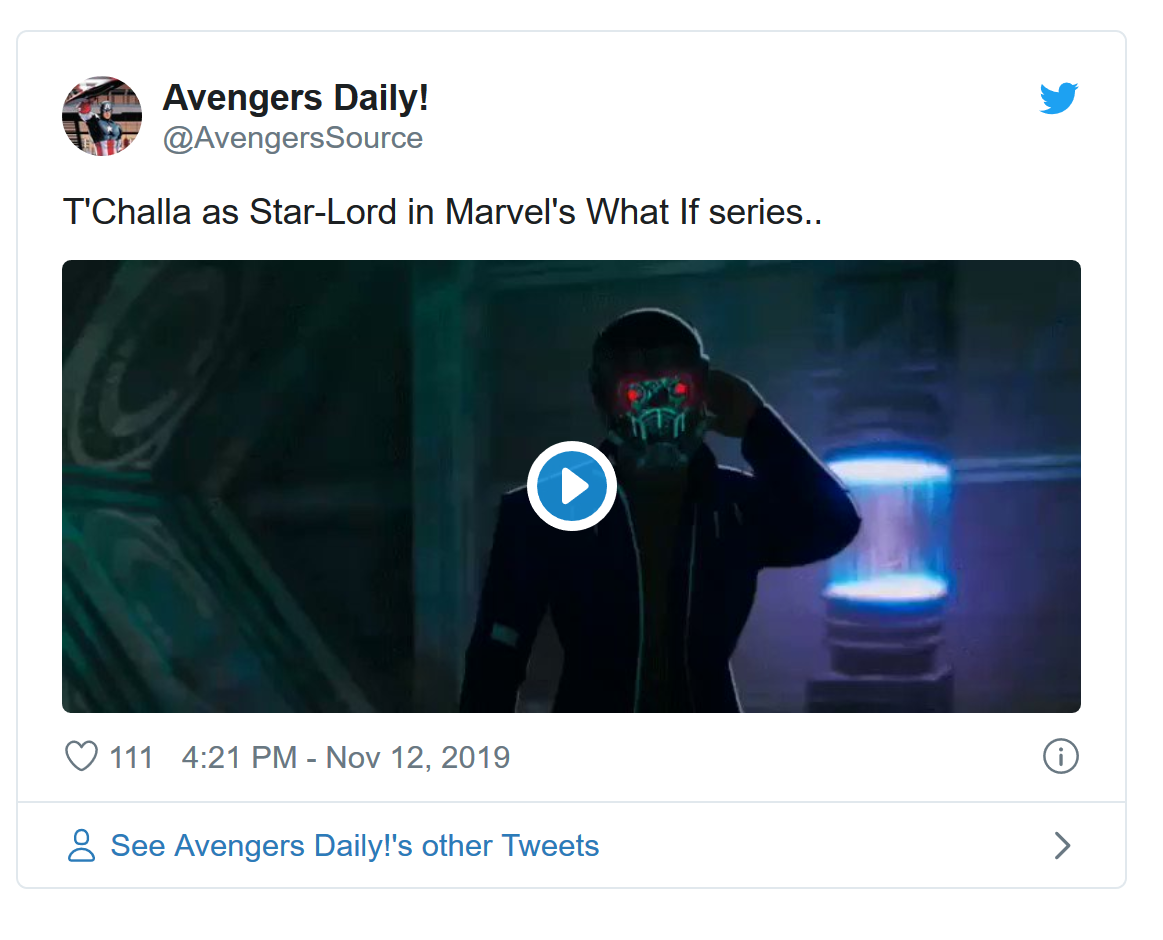Click the 4:21 PM time text
Viewport: 1163px width, 940px height.
239,757
